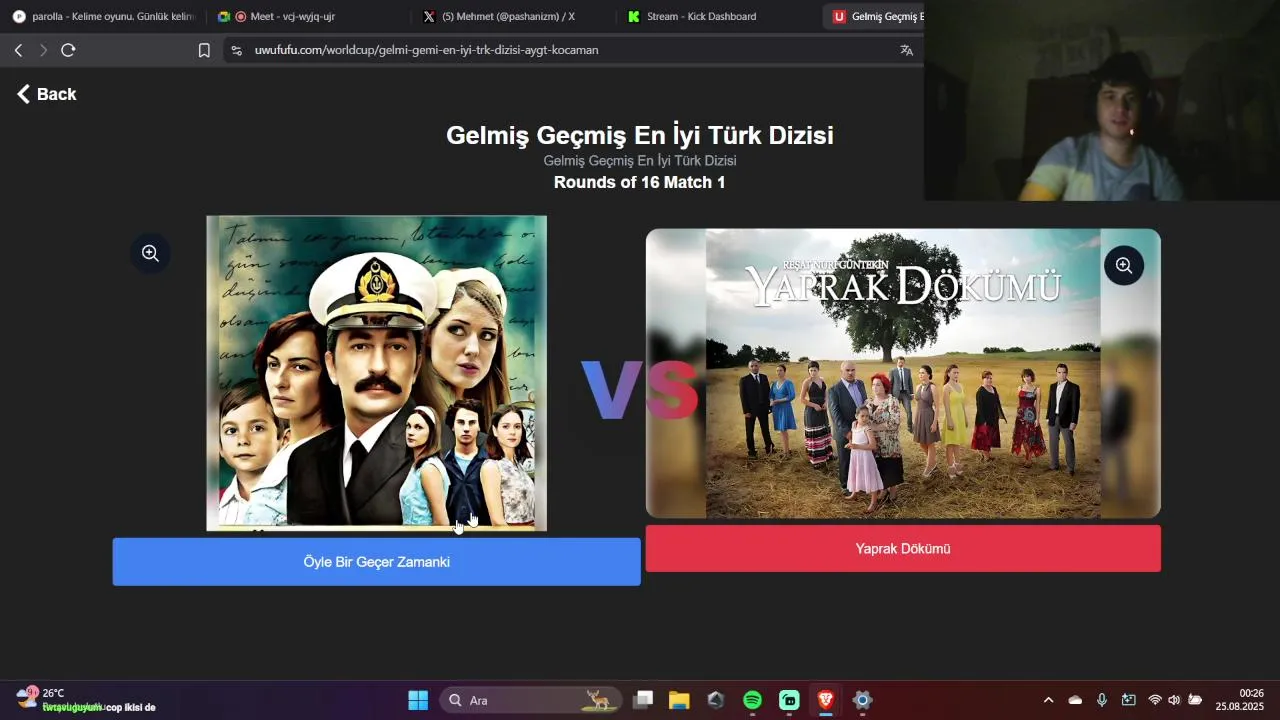Viewport: 1280px width, 720px height.
Task: Show hidden system tray icons
Action: tap(1048, 700)
